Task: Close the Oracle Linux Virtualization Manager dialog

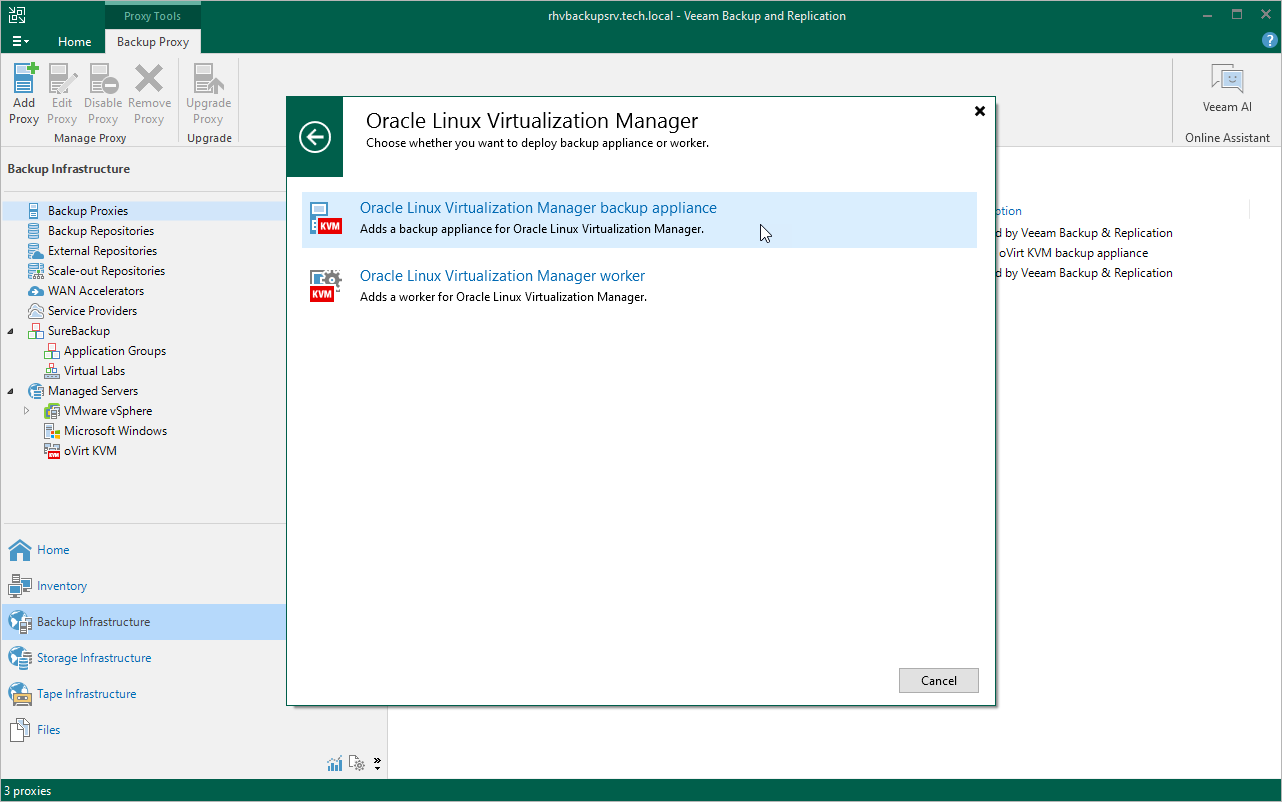Action: 980,111
